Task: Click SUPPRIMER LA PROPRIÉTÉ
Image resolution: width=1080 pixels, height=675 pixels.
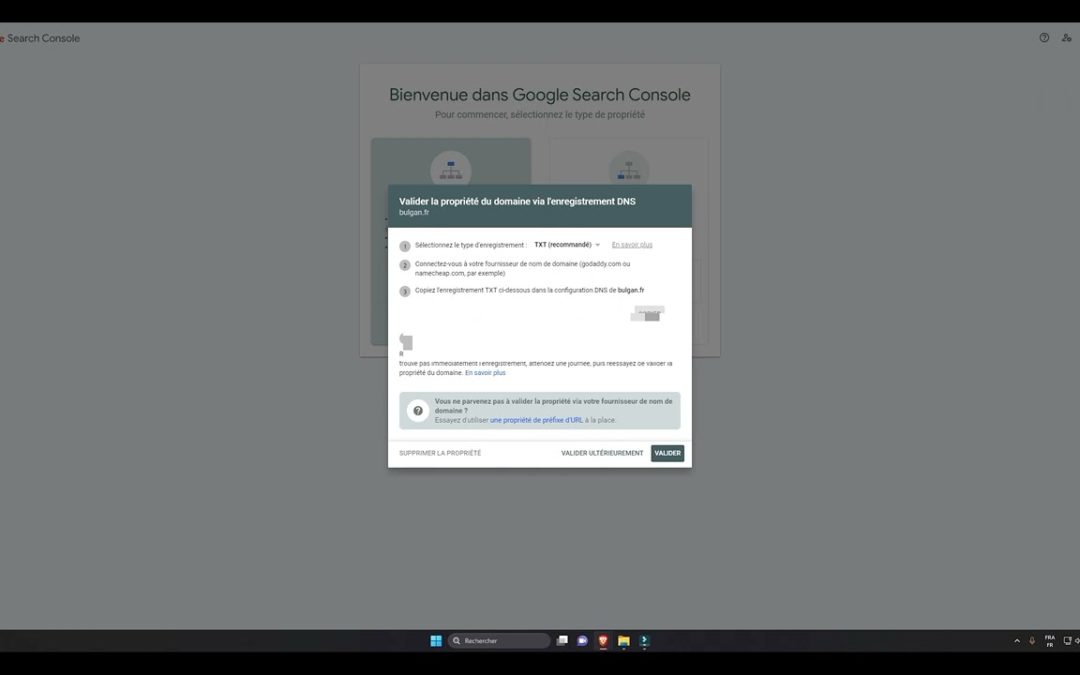Action: [440, 453]
